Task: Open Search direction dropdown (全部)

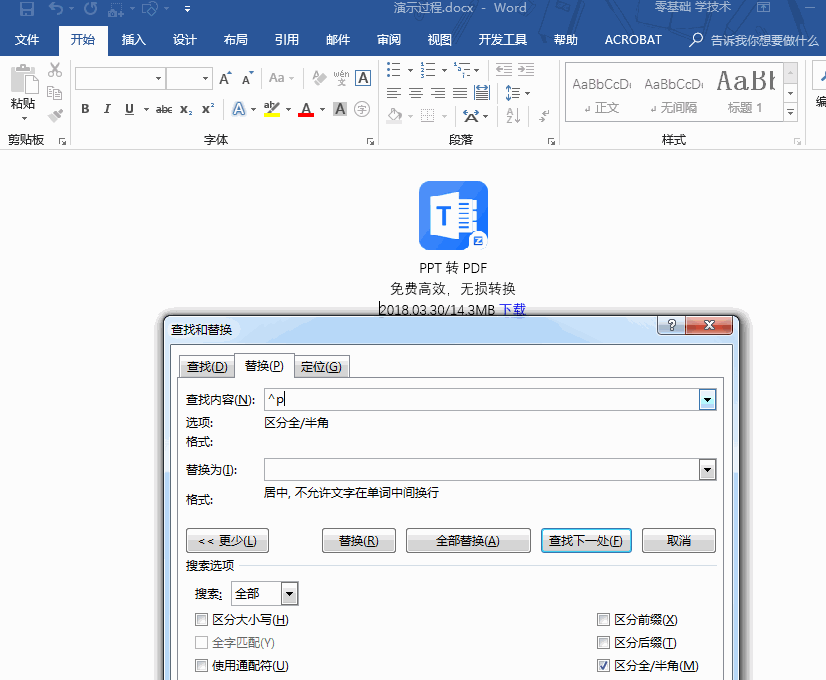Action: point(289,594)
